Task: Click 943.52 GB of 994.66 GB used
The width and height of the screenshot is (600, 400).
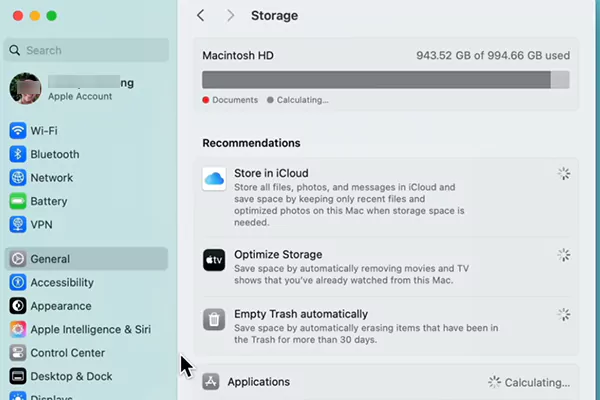Action: (x=493, y=56)
